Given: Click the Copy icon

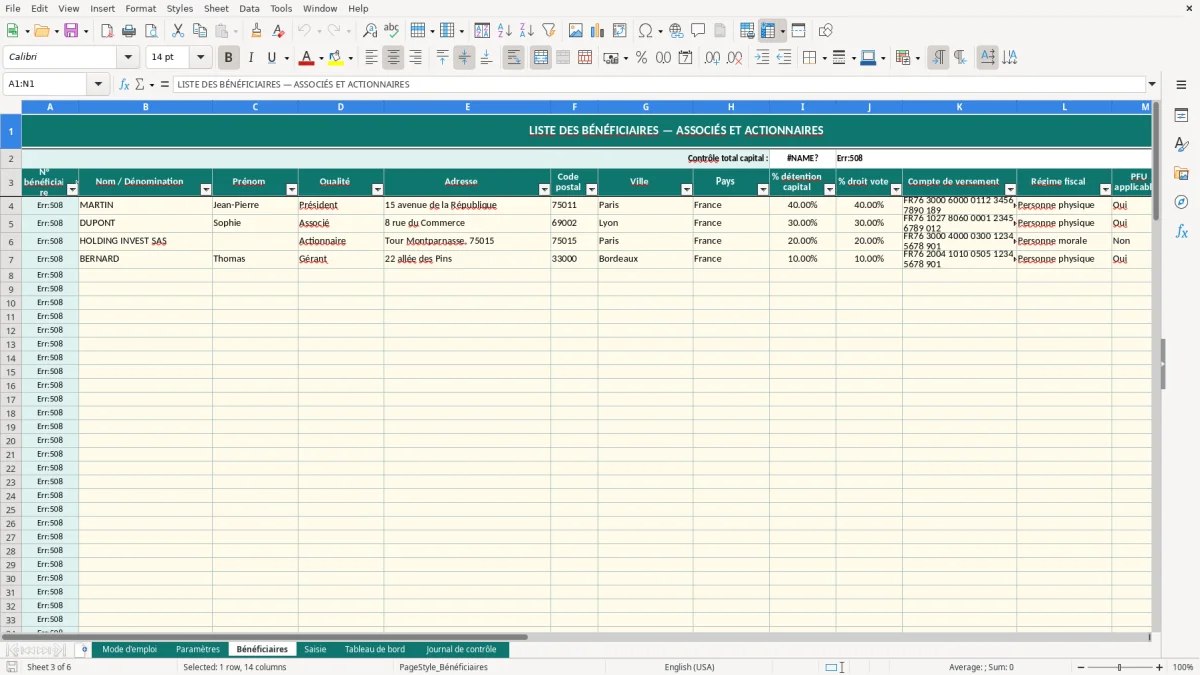Looking at the screenshot, I should [x=199, y=31].
